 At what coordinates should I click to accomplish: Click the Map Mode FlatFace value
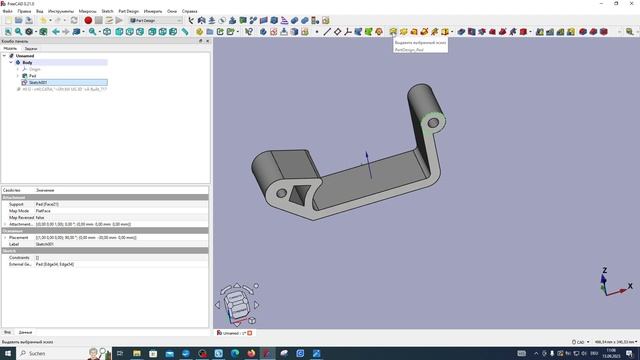tap(121, 211)
